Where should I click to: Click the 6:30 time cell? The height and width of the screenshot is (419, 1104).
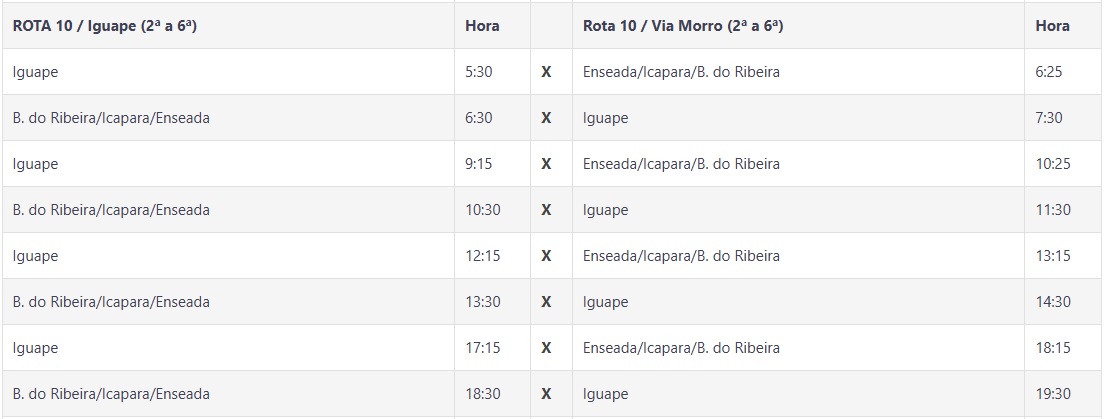479,118
